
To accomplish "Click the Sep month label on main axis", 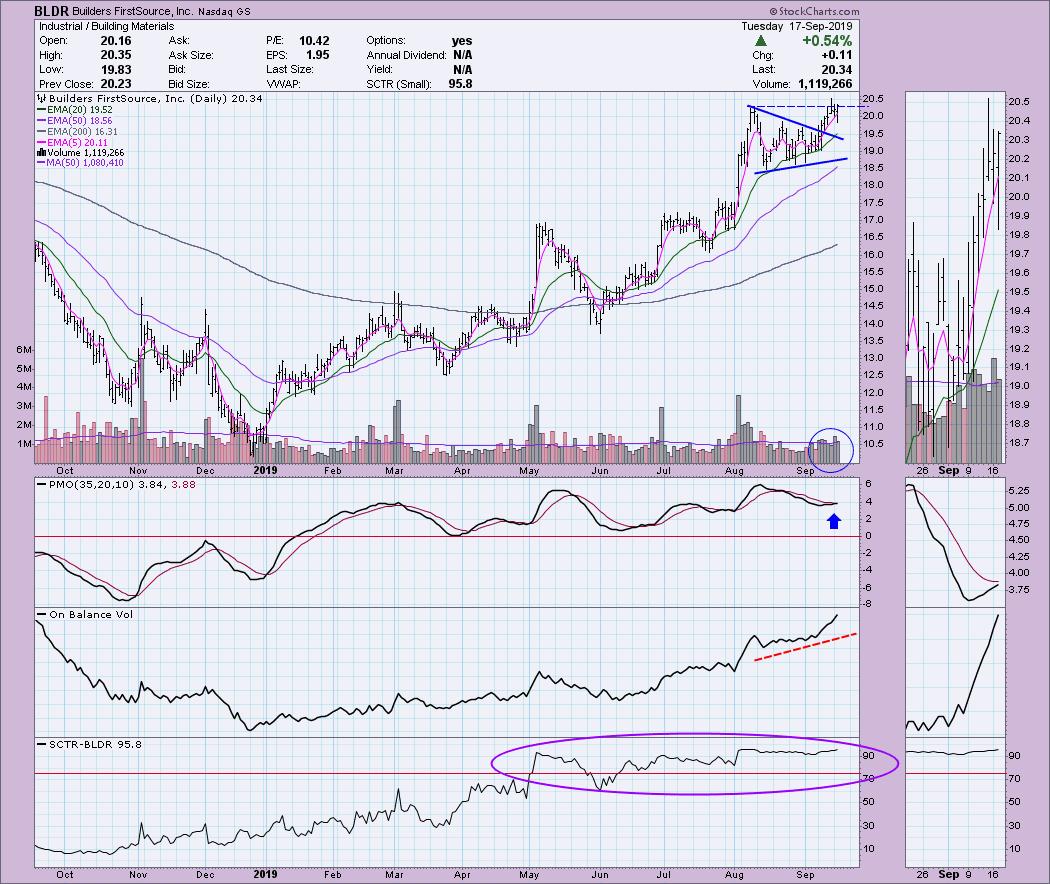I will point(806,469).
